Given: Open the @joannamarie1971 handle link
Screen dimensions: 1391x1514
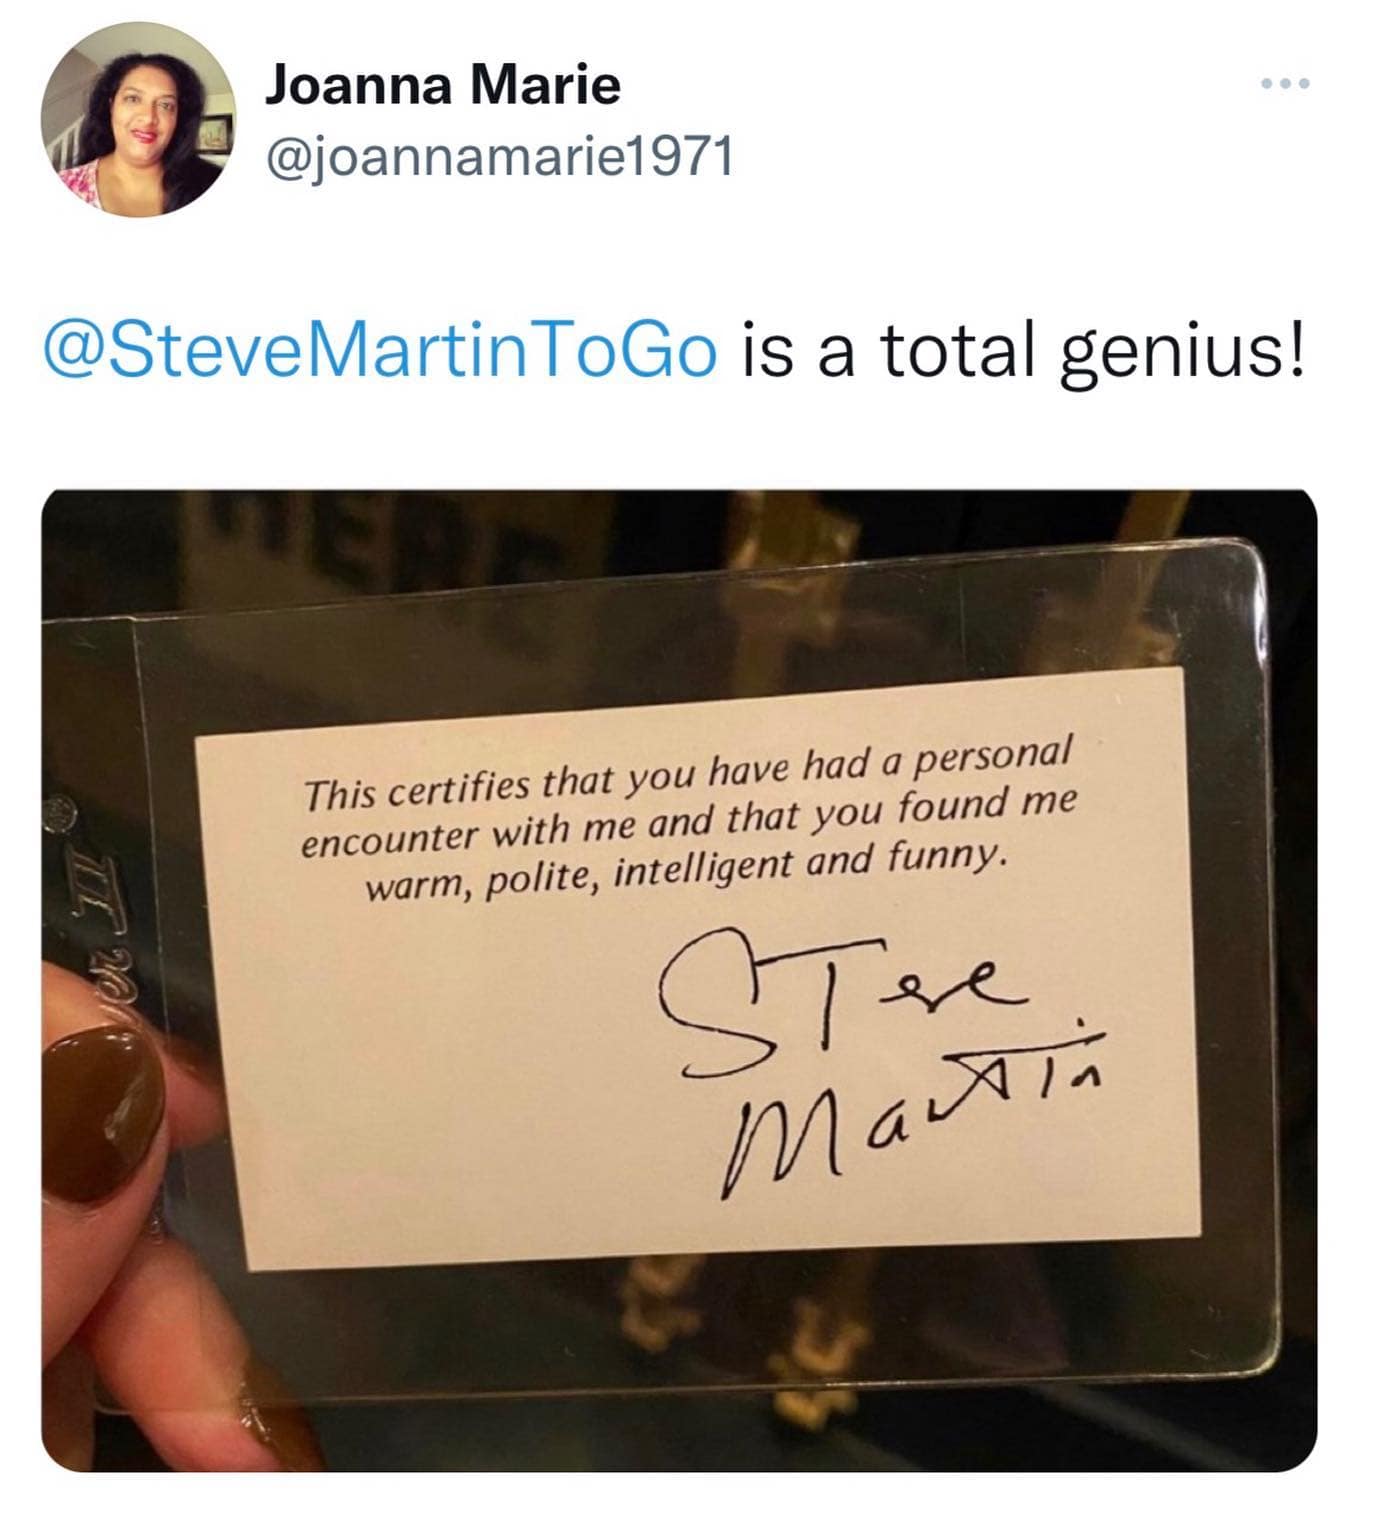Looking at the screenshot, I should point(498,157).
